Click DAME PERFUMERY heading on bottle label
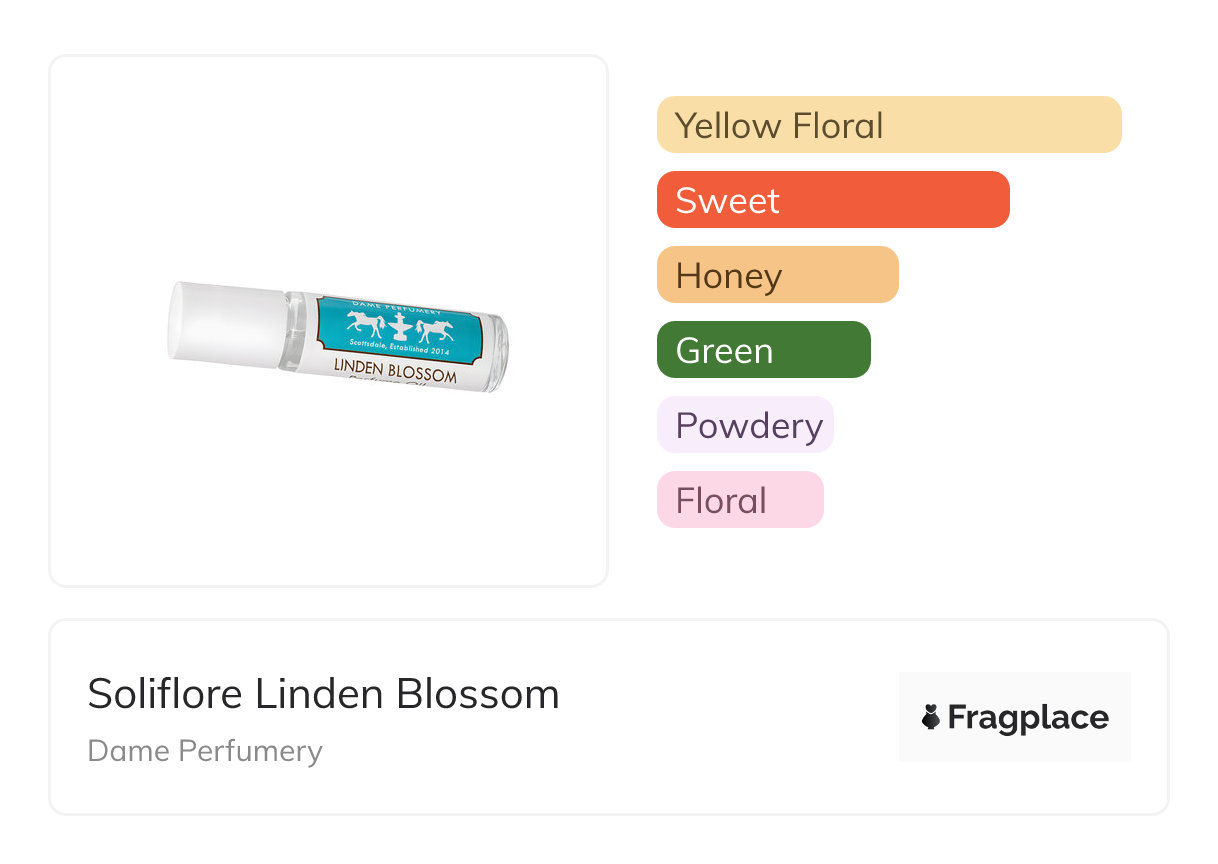The width and height of the screenshot is (1218, 864). [x=398, y=306]
